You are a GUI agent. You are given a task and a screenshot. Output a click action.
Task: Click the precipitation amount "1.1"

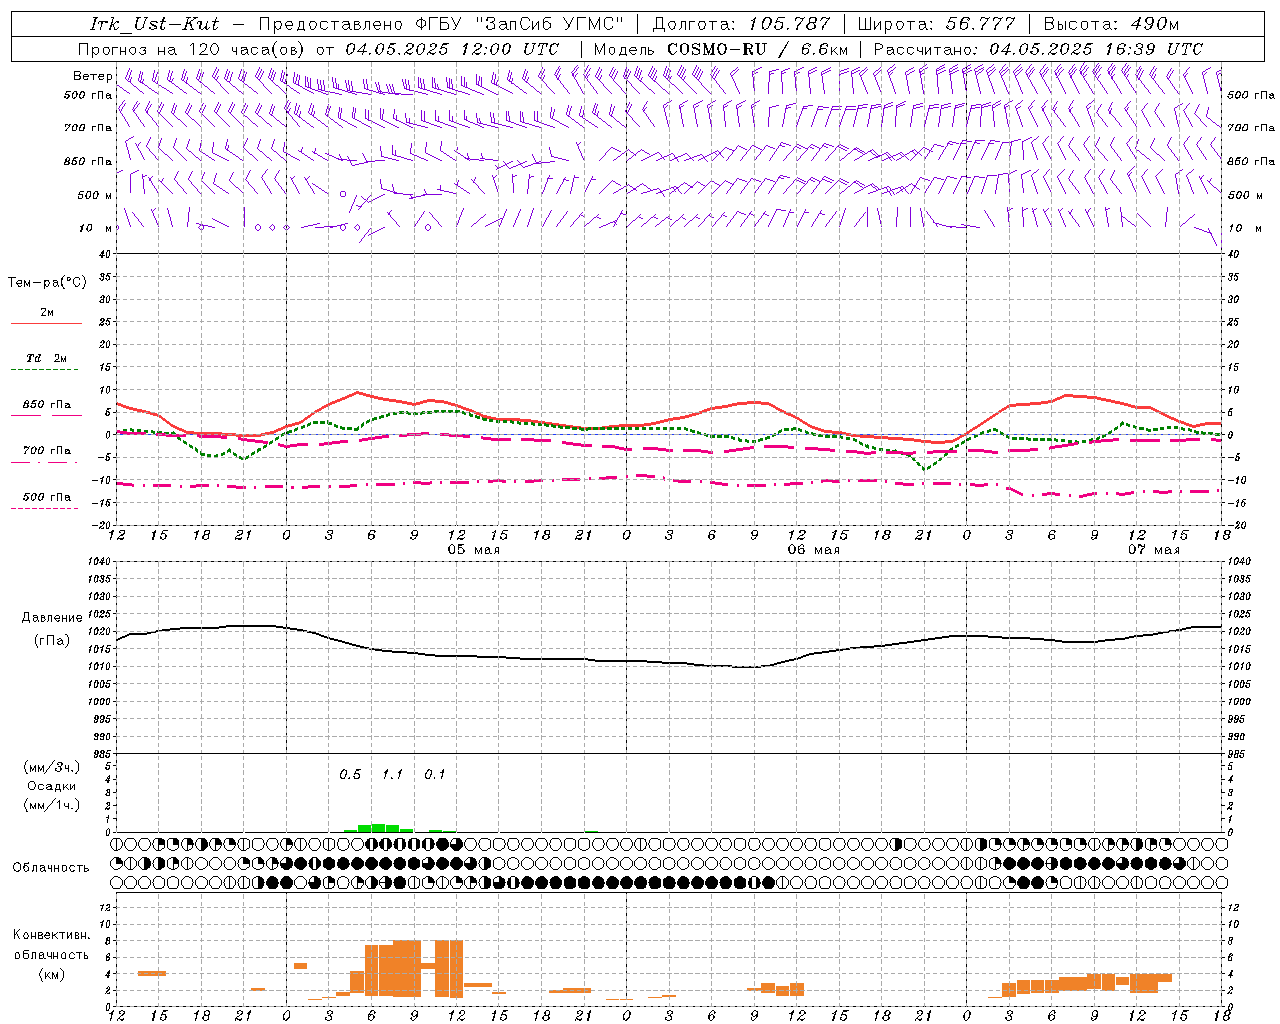point(392,775)
